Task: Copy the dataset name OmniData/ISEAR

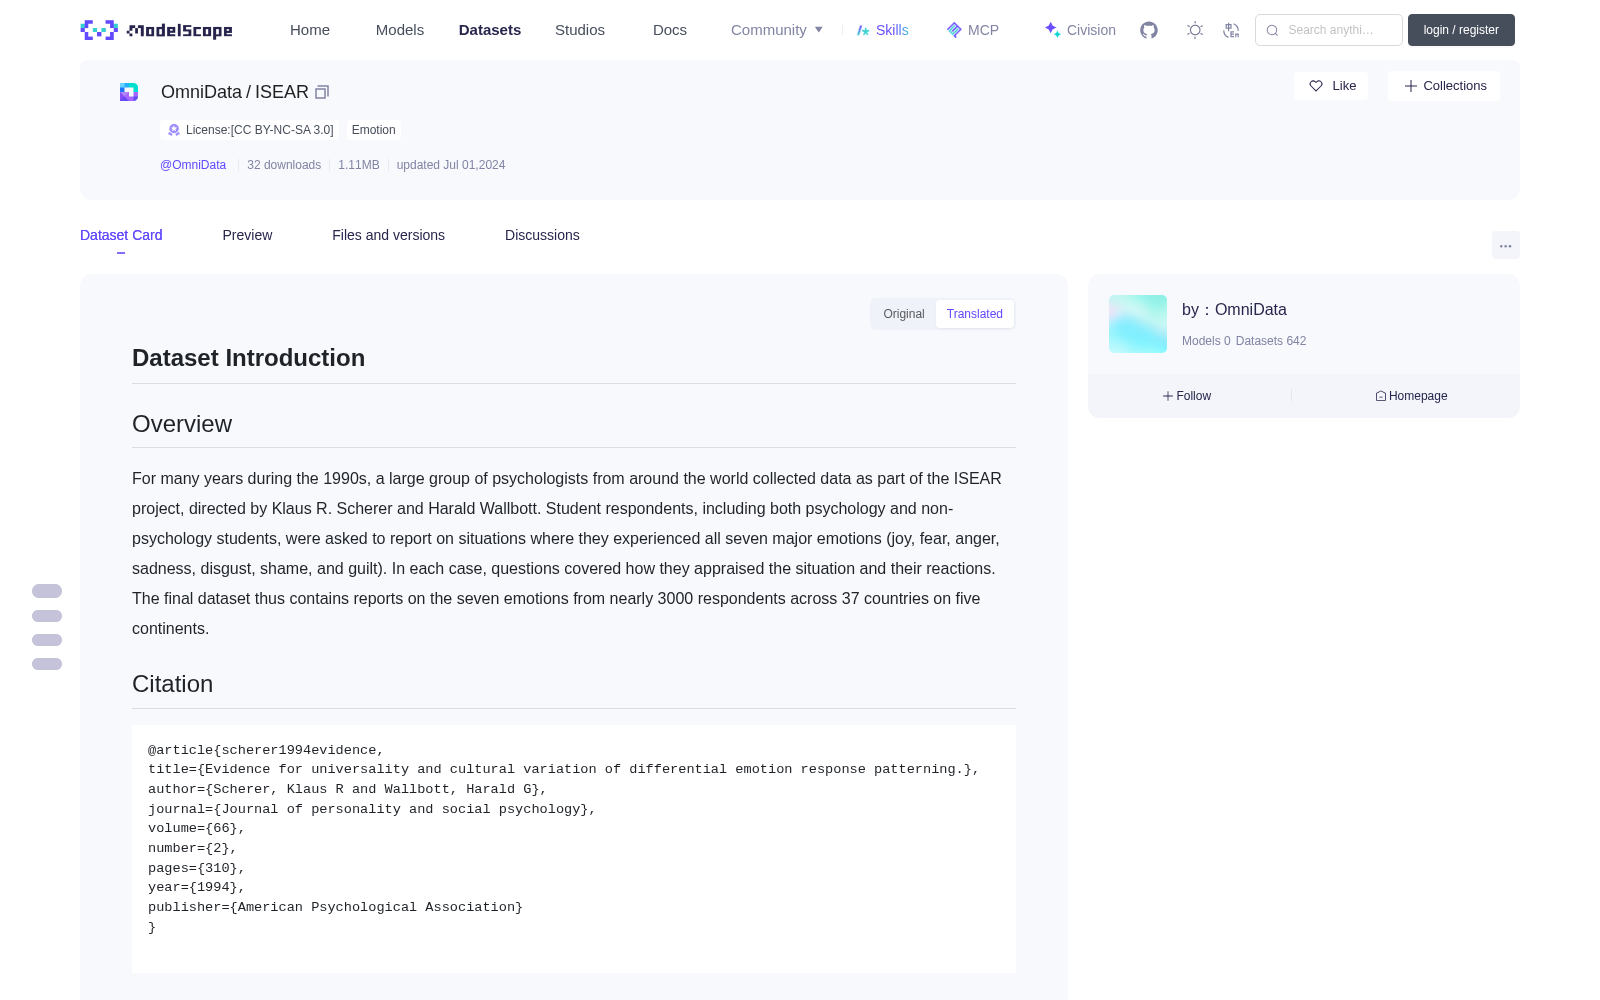Action: [322, 92]
